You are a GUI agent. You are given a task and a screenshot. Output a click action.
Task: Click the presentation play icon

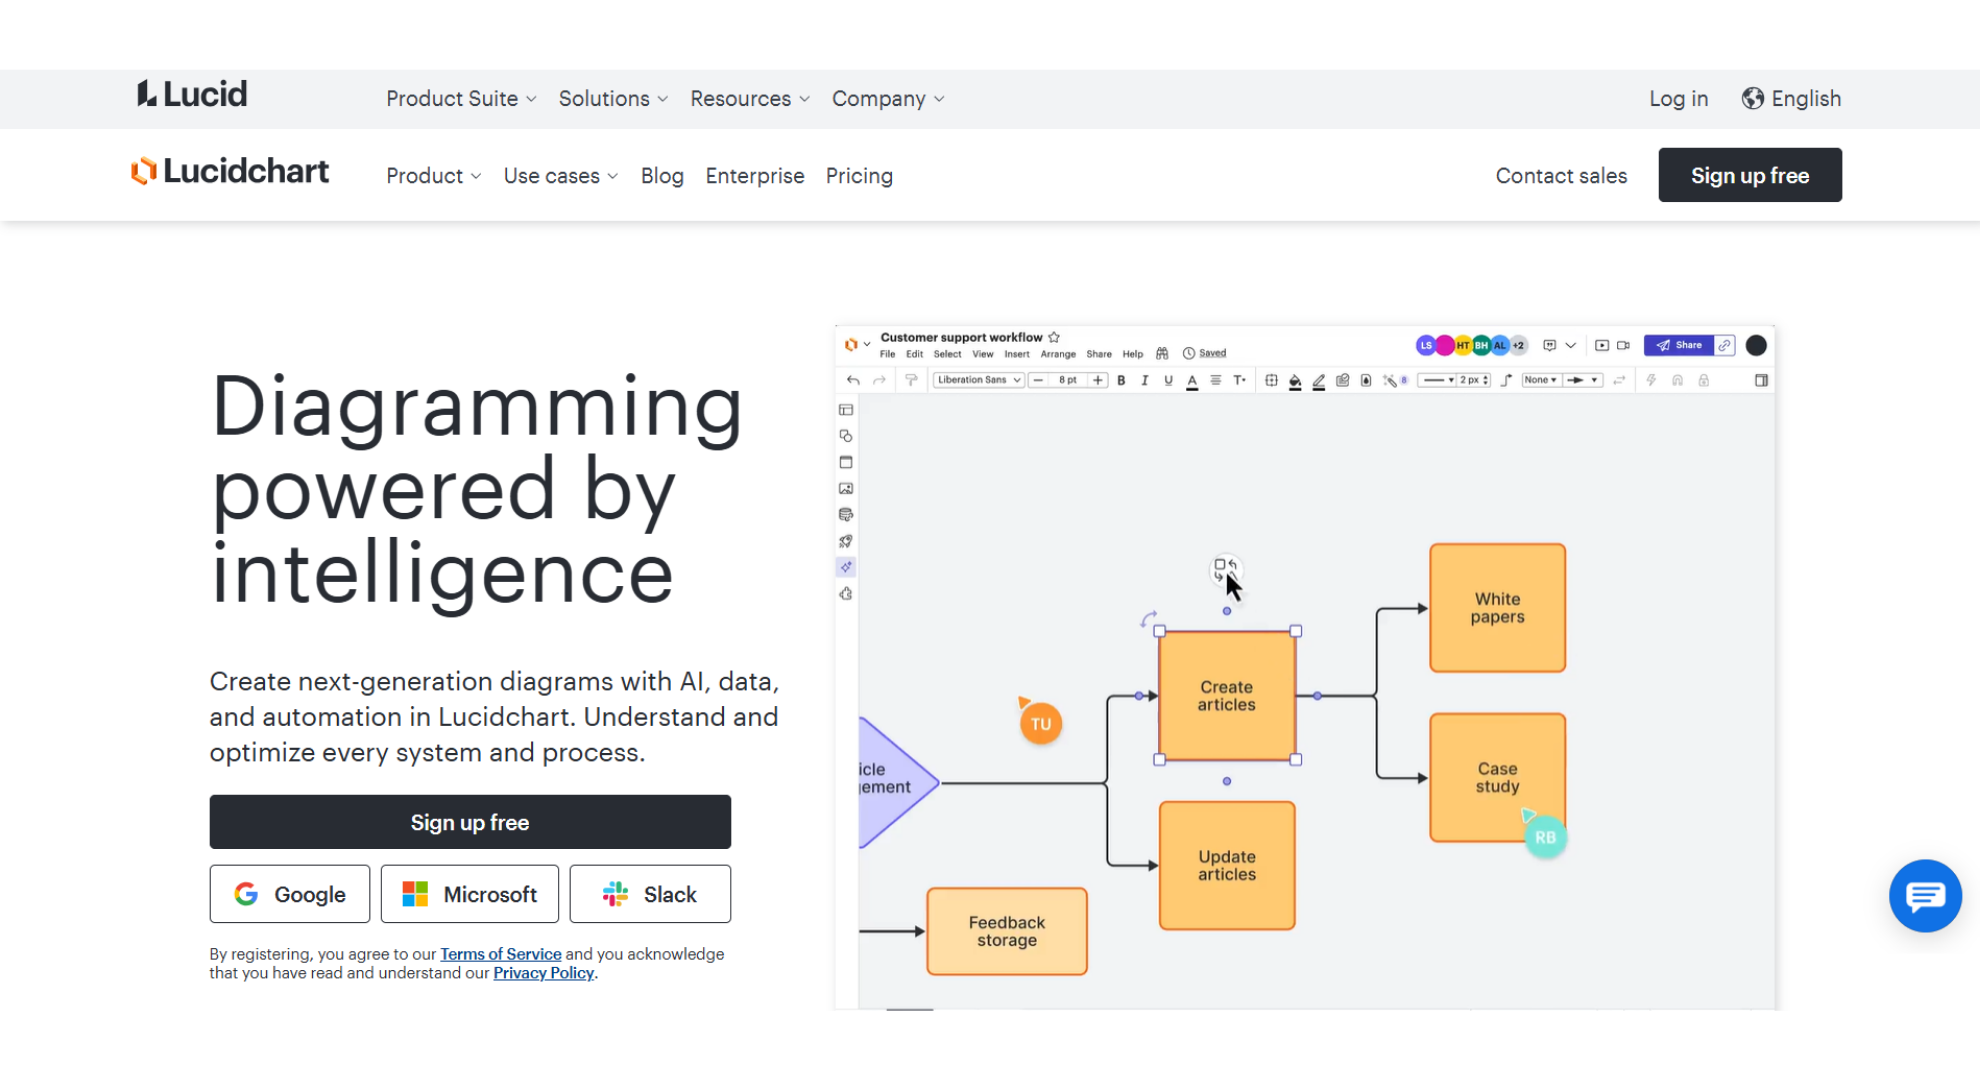[1604, 345]
